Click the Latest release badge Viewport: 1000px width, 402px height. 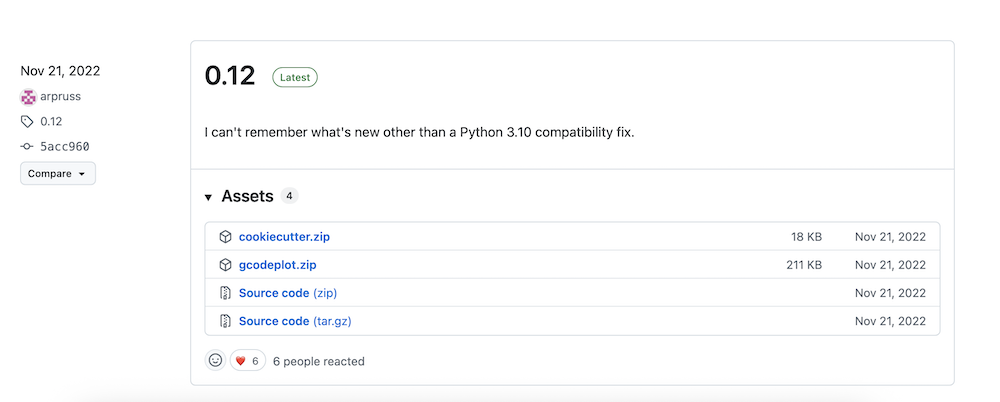click(x=295, y=77)
